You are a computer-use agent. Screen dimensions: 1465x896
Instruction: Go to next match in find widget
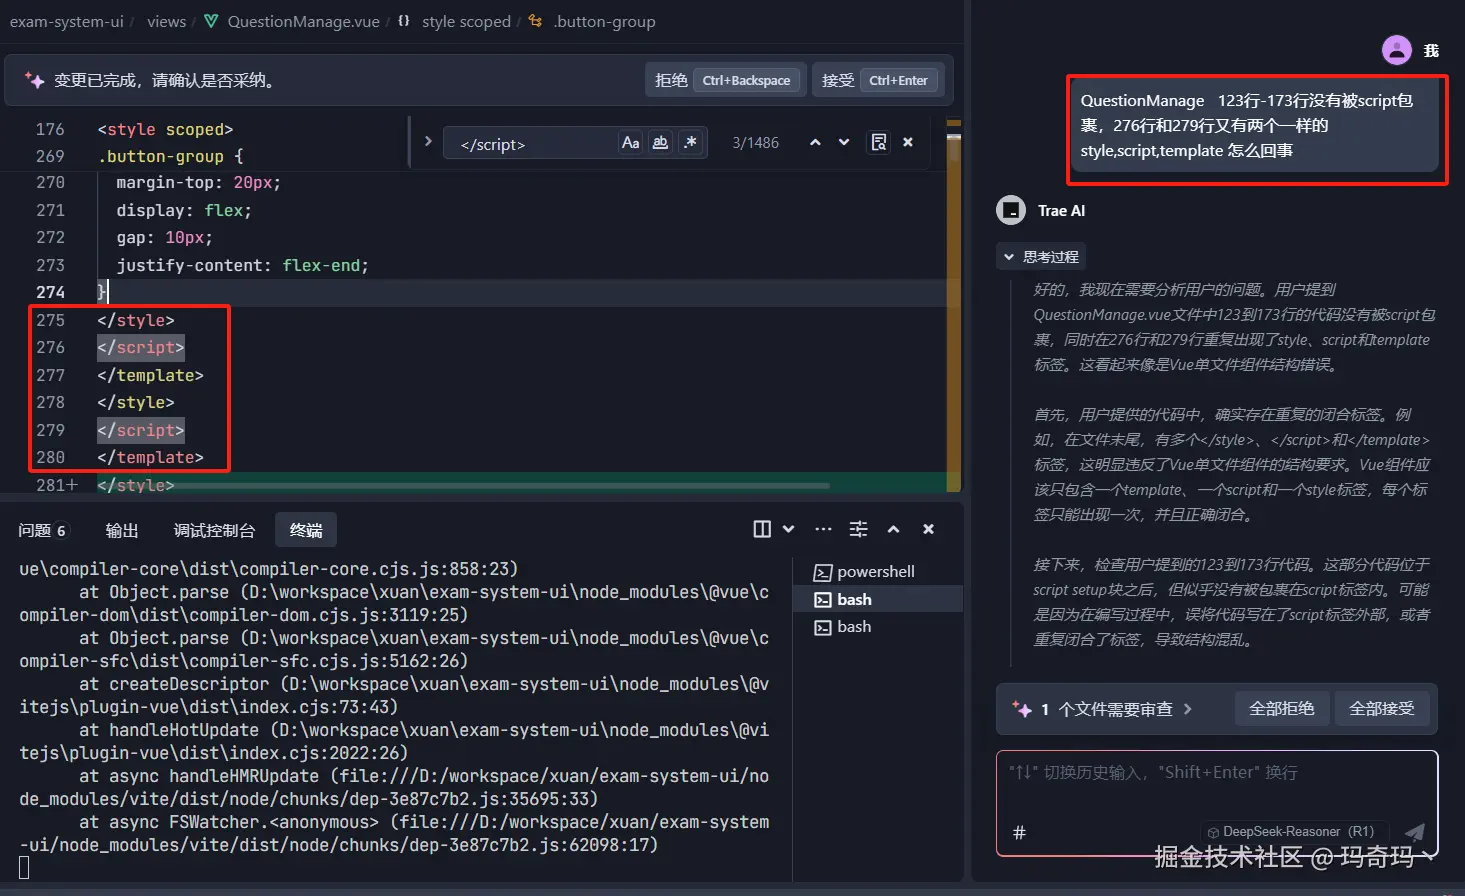point(844,143)
